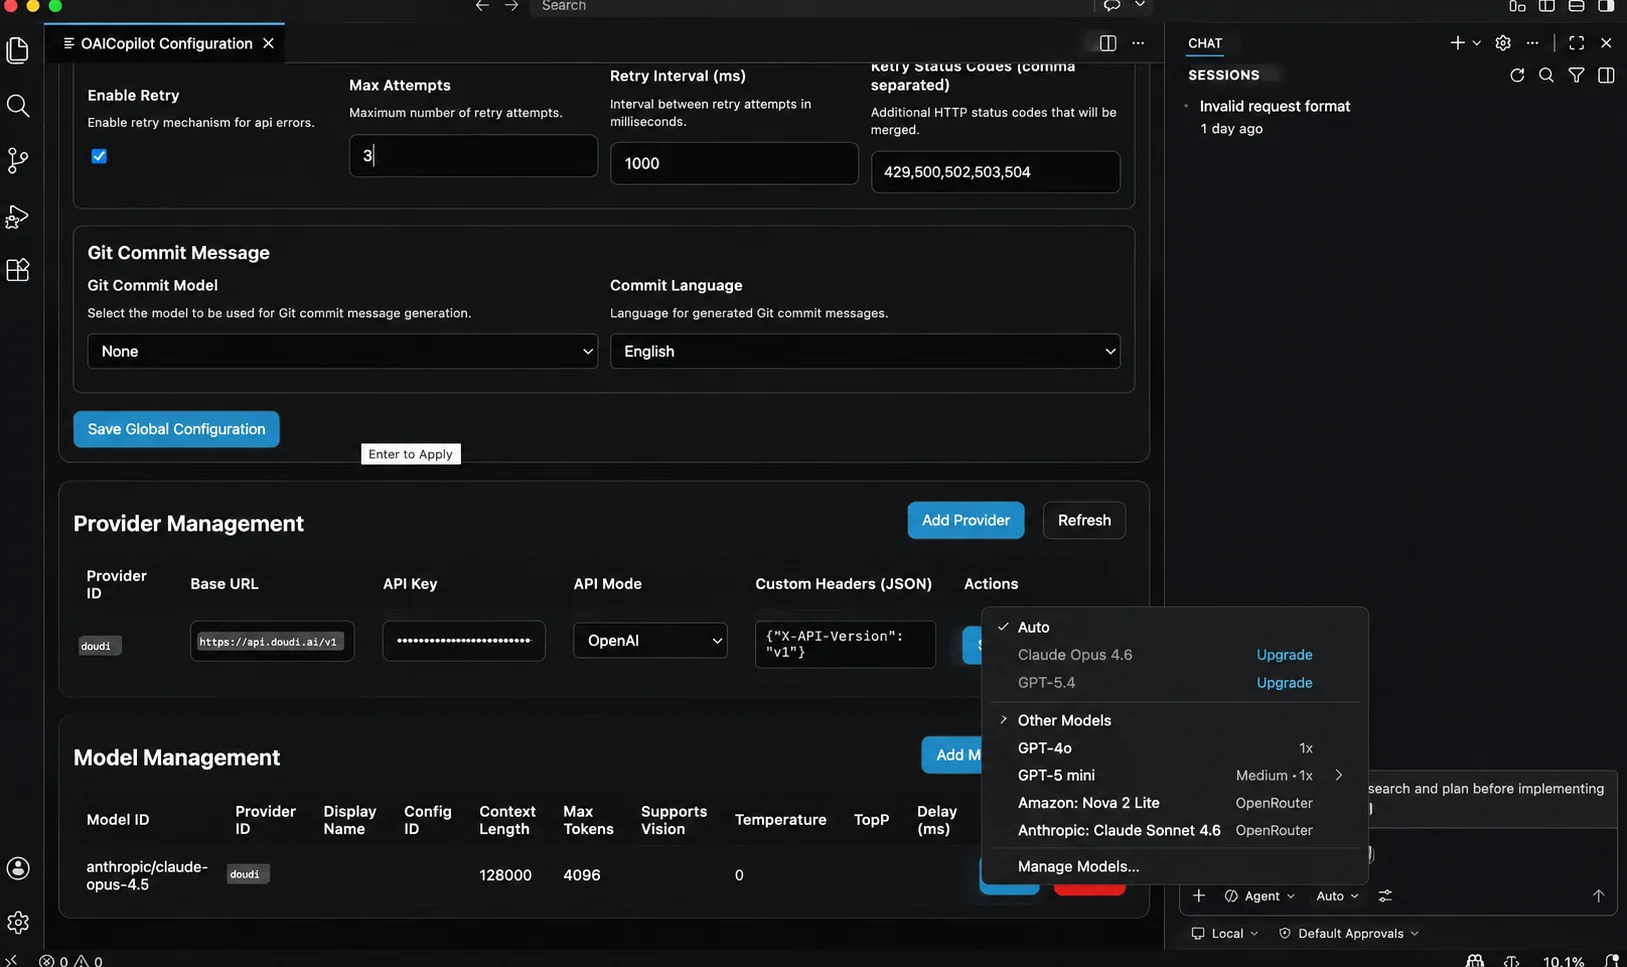Refresh the chat sessions list
This screenshot has width=1627, height=967.
click(x=1517, y=75)
